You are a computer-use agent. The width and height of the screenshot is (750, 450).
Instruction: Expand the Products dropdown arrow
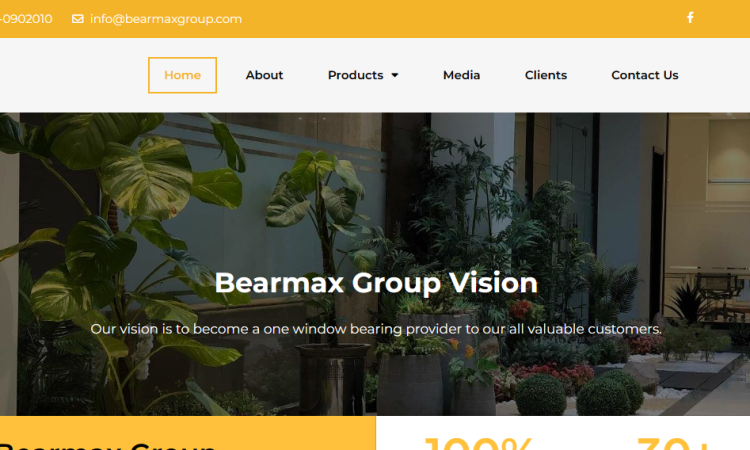(x=395, y=75)
